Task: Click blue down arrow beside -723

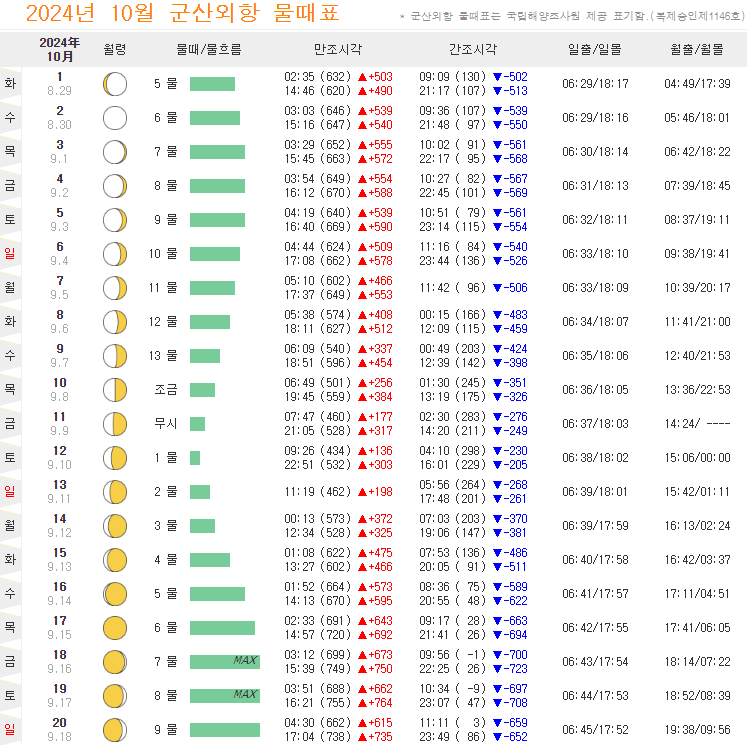Action: [x=497, y=669]
